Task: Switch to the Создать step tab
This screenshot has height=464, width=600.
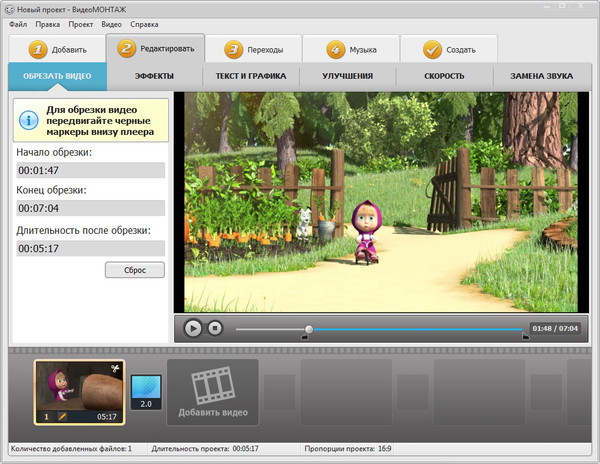Action: pos(448,49)
